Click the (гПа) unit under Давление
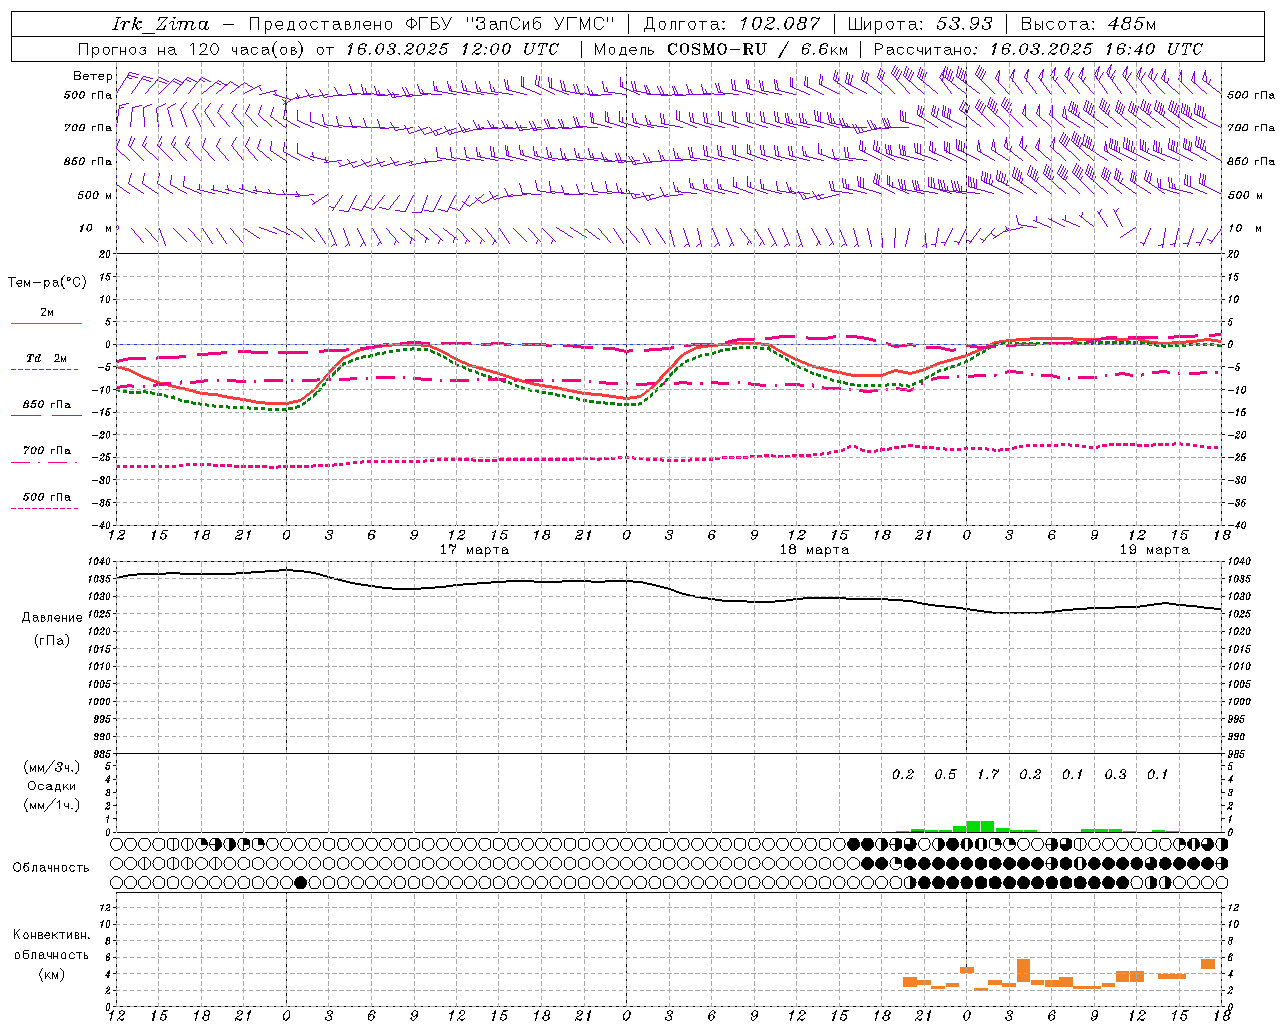 click(52, 640)
